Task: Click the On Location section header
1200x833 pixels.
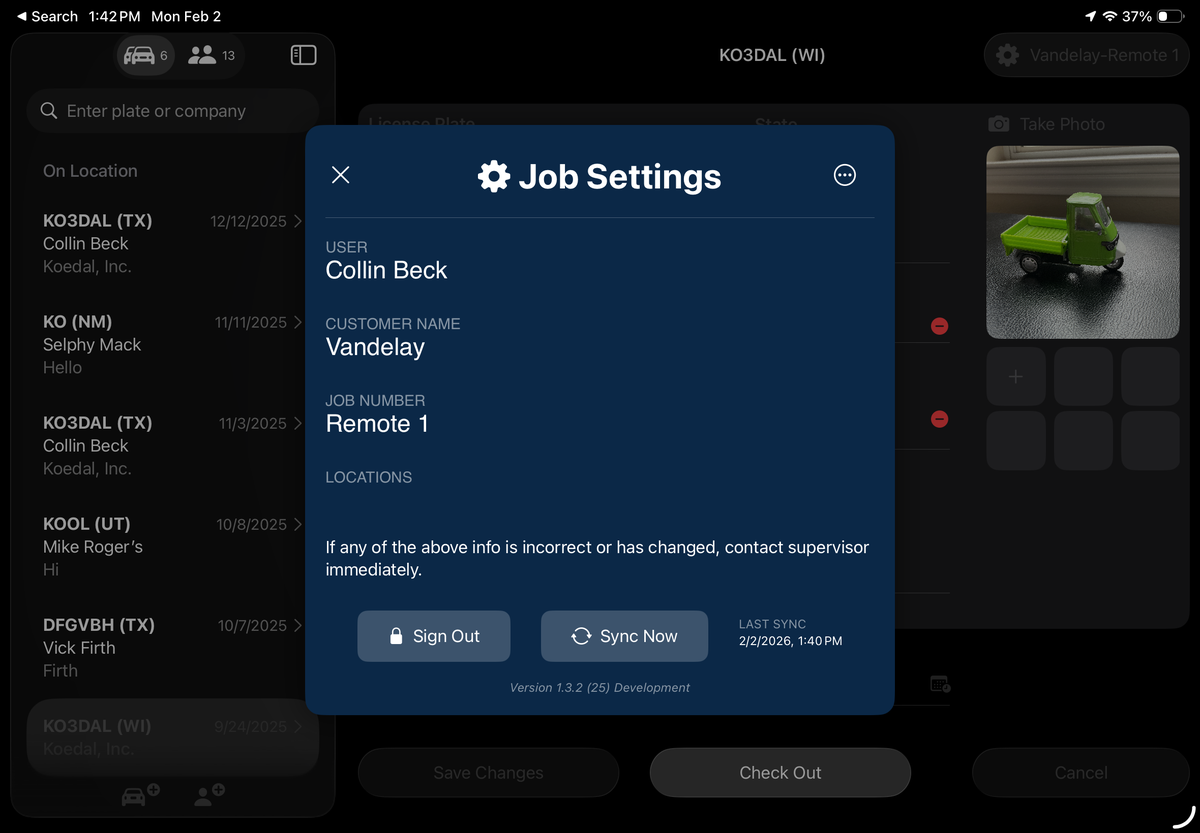Action: click(90, 171)
